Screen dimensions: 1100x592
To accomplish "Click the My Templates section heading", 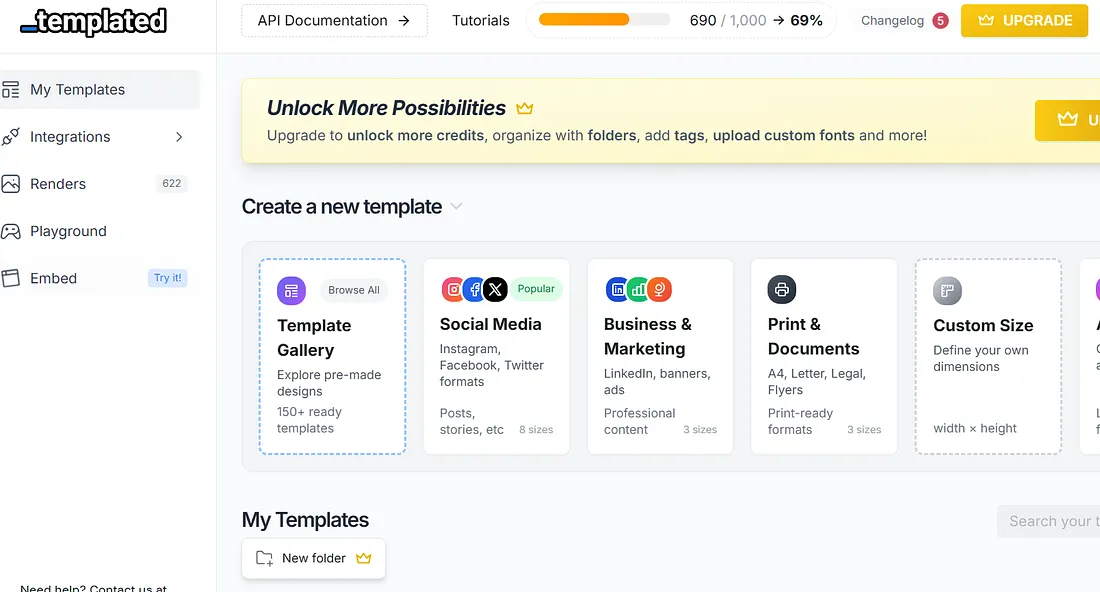I will (305, 520).
